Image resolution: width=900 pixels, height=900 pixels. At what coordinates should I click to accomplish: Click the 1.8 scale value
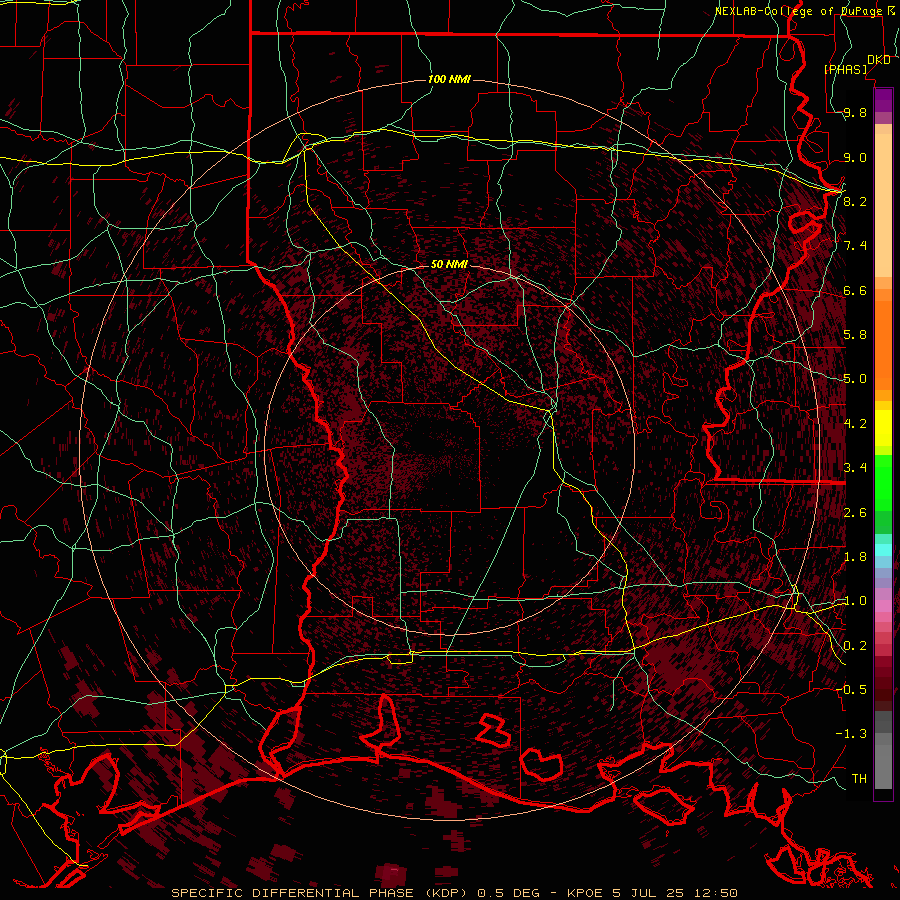coord(855,557)
